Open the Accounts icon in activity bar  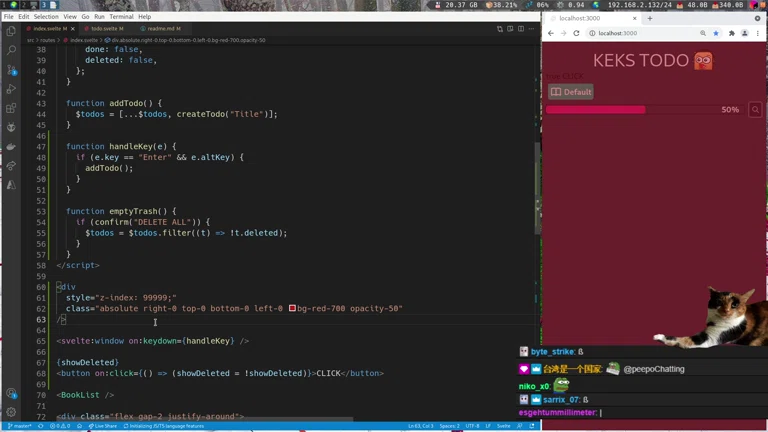[x=11, y=393]
